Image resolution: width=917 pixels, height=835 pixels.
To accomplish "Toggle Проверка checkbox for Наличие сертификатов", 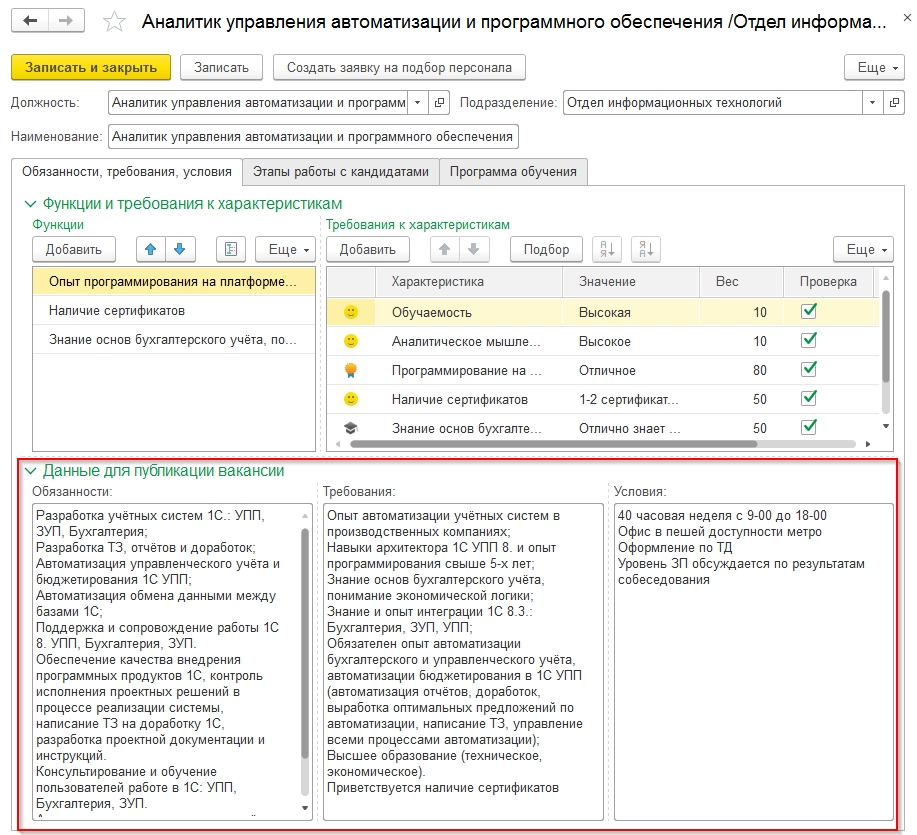I will pyautogui.click(x=809, y=398).
